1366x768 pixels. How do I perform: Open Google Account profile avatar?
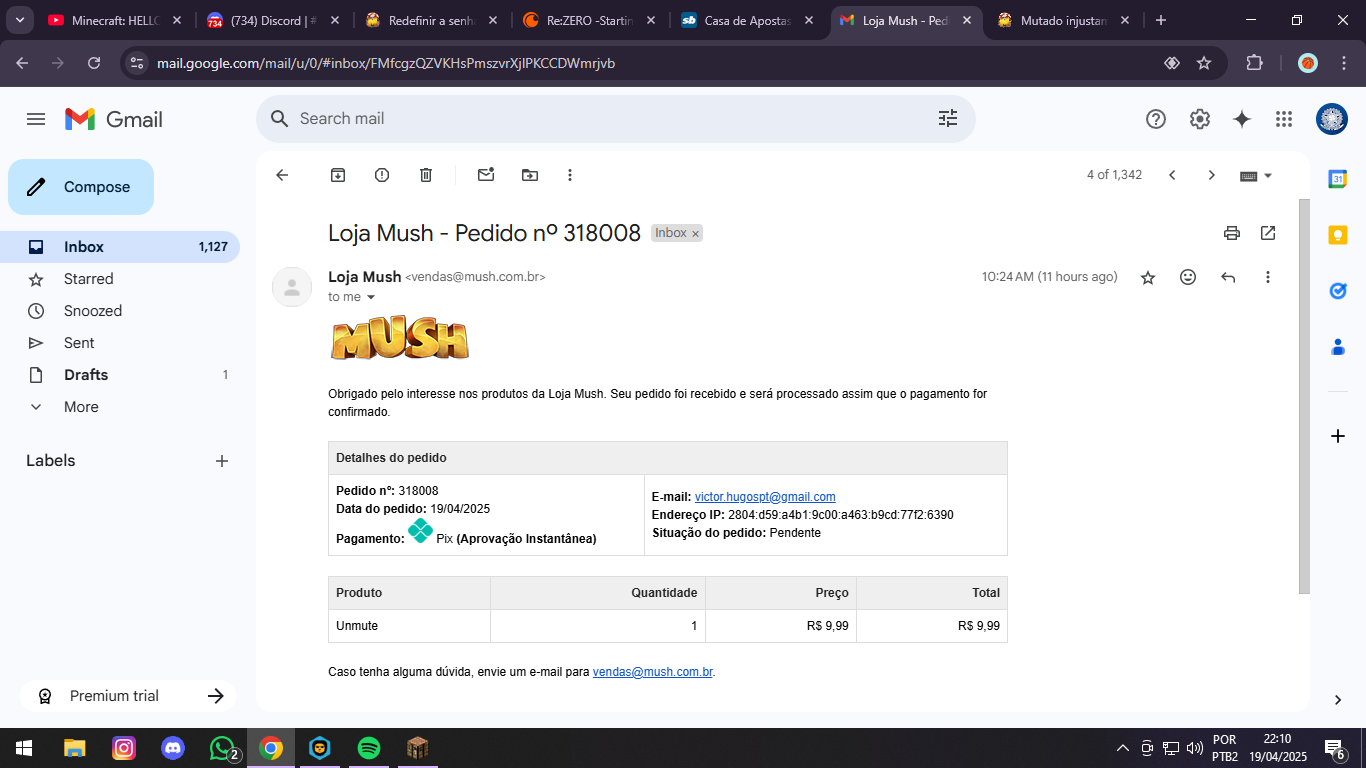tap(1332, 119)
